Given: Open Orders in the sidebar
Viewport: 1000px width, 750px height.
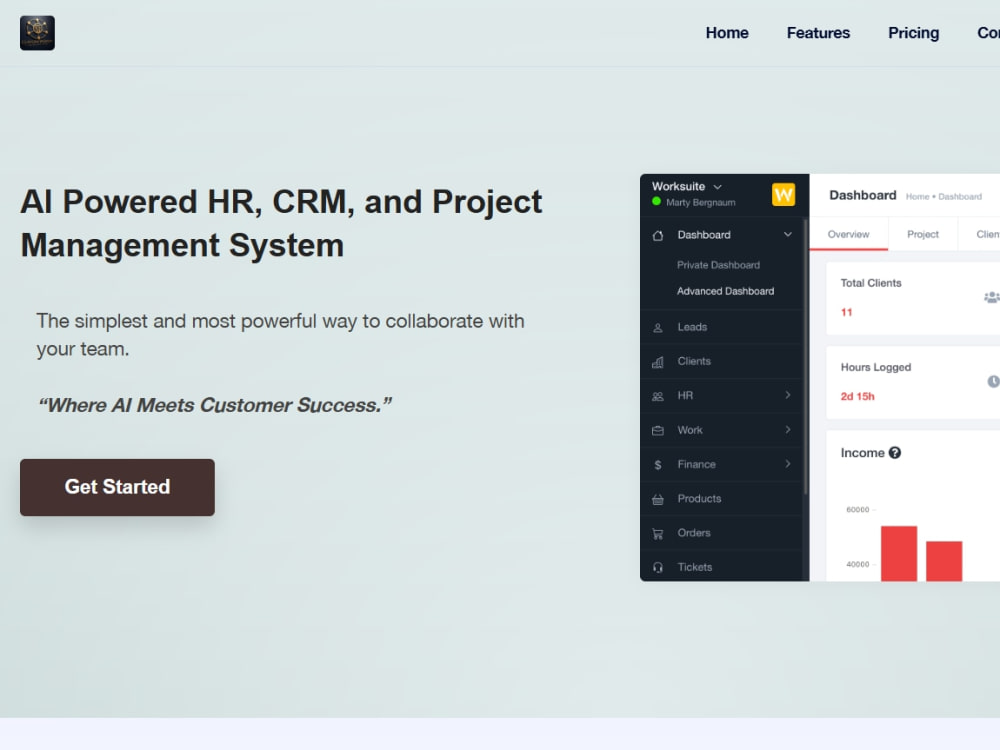Looking at the screenshot, I should pos(694,533).
